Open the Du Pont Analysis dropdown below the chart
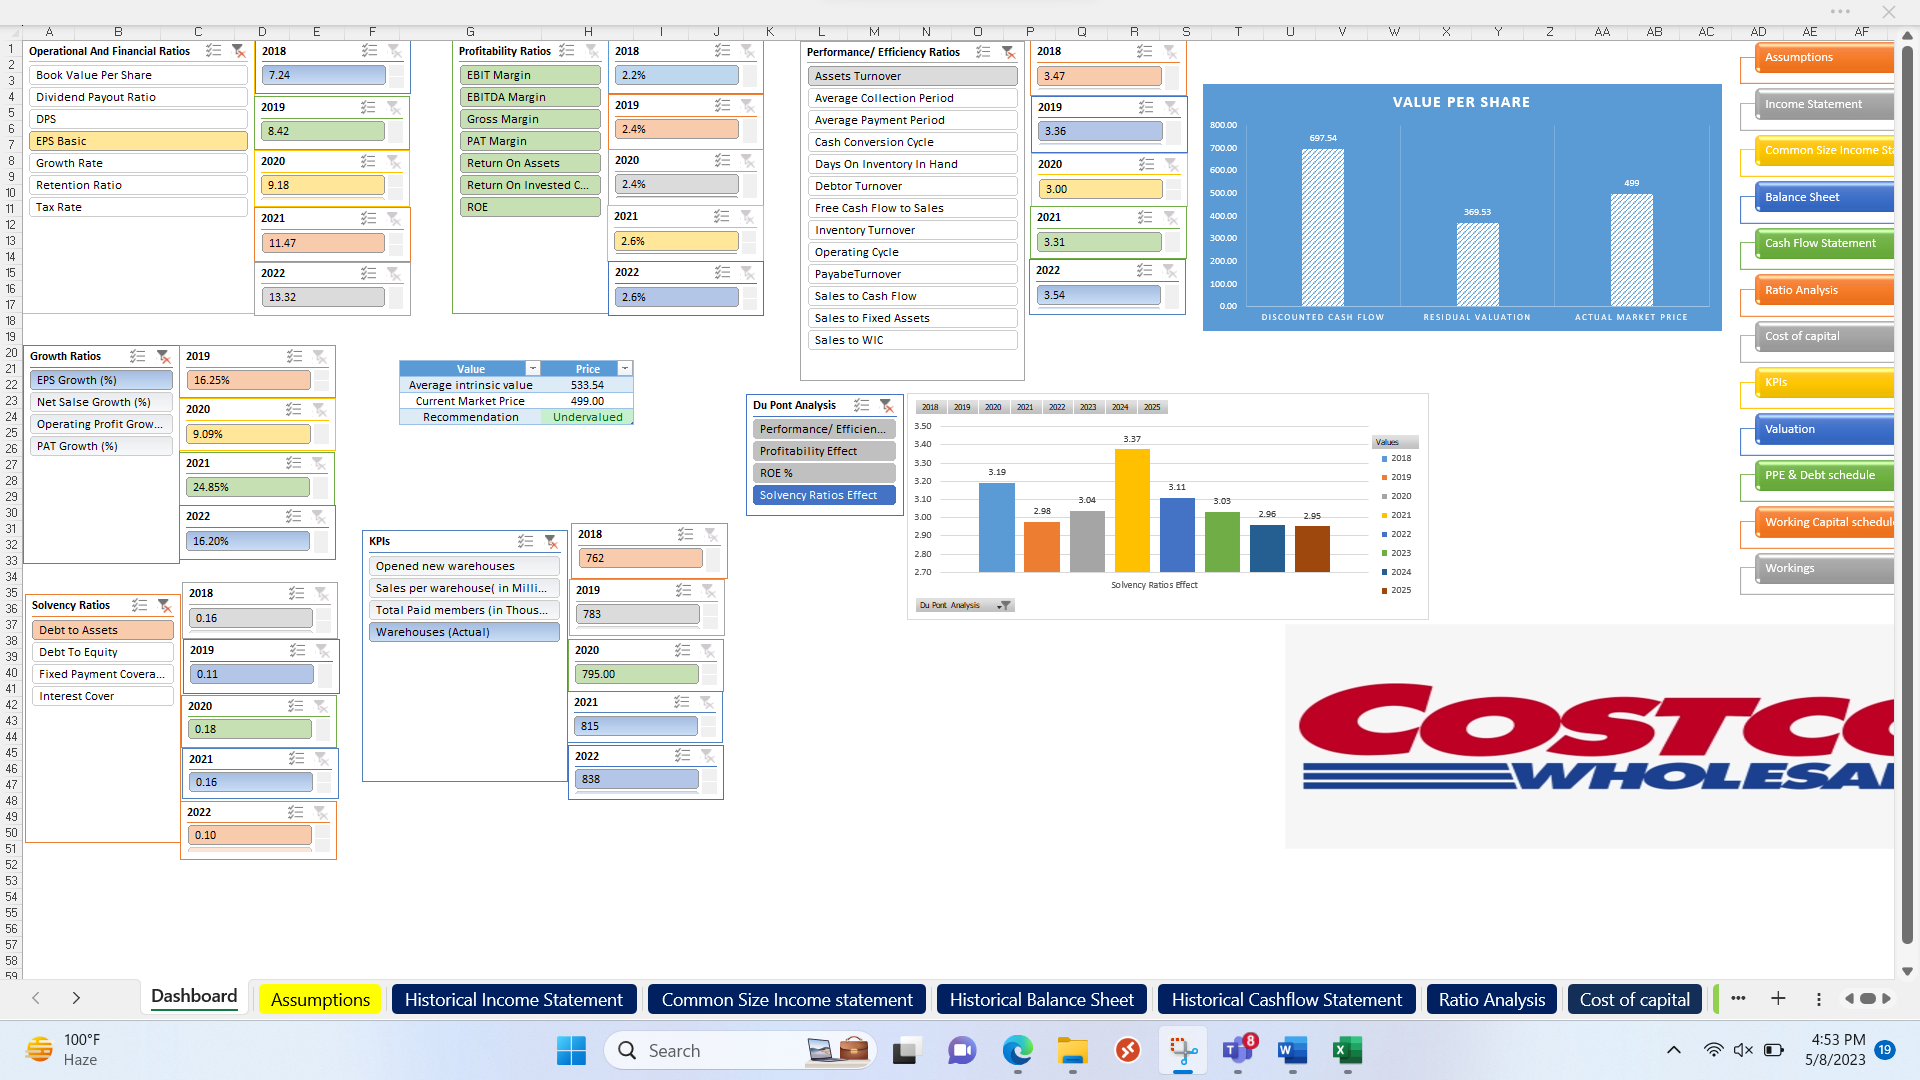The height and width of the screenshot is (1080, 1920). pos(1004,604)
